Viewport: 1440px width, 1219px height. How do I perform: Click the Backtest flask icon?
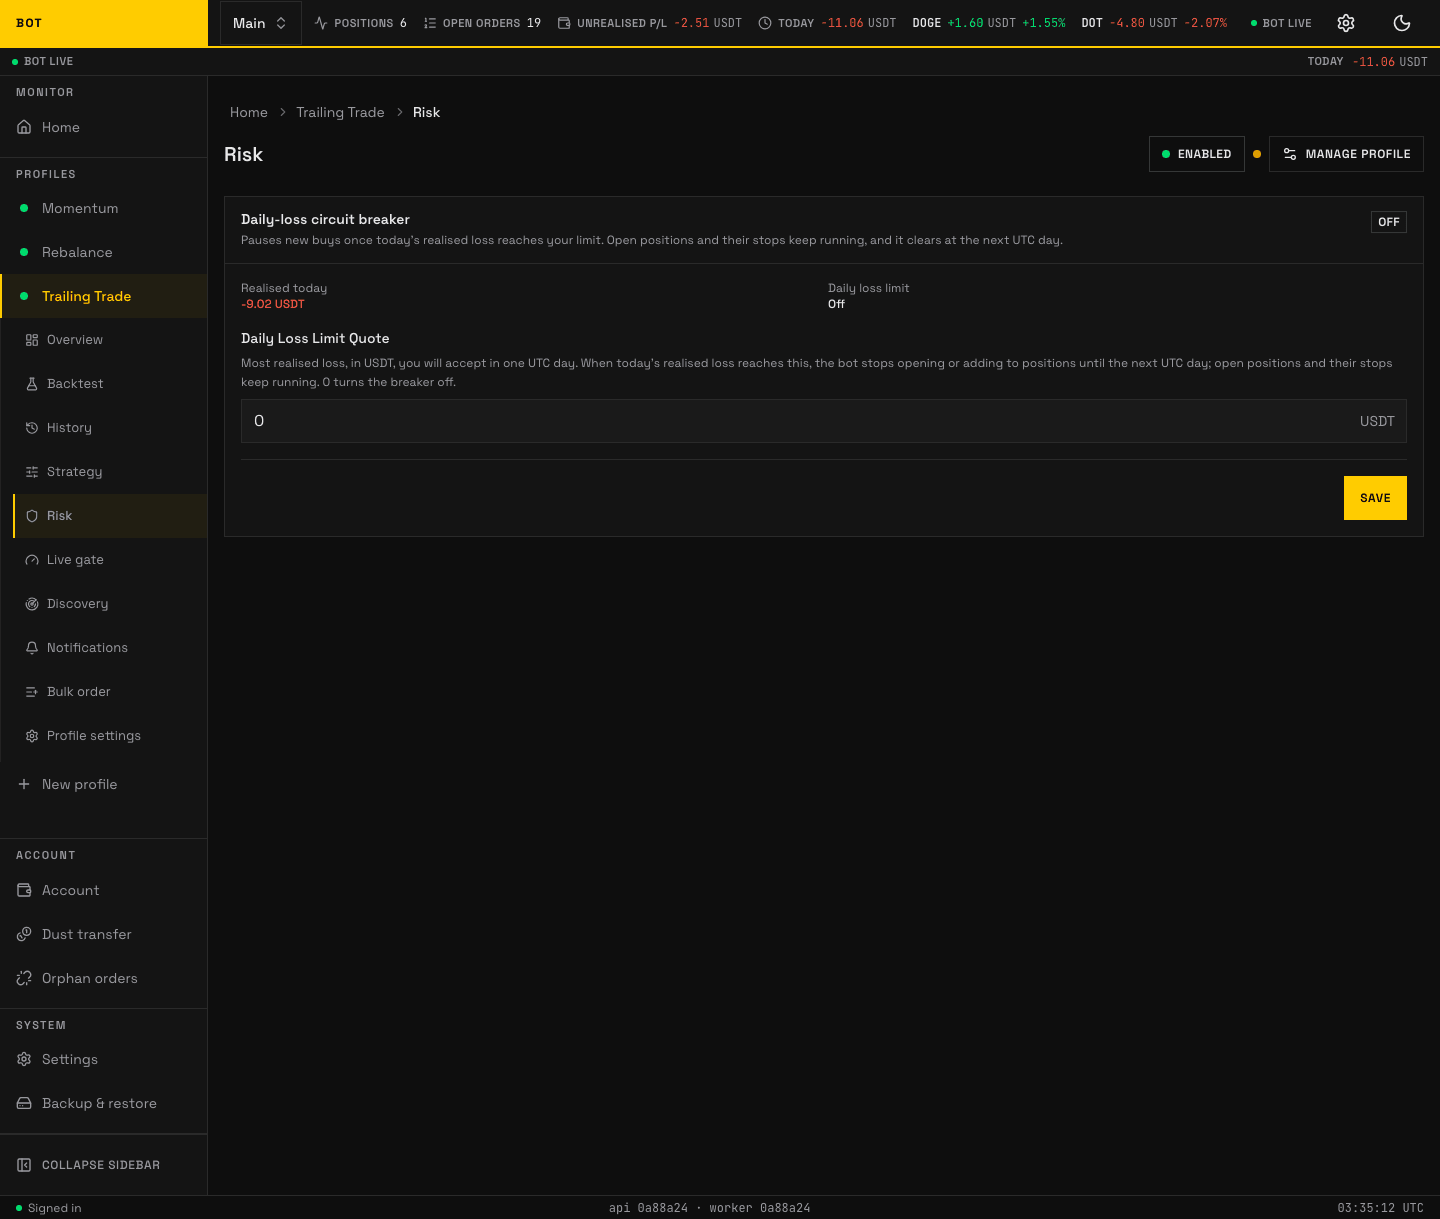tap(32, 384)
